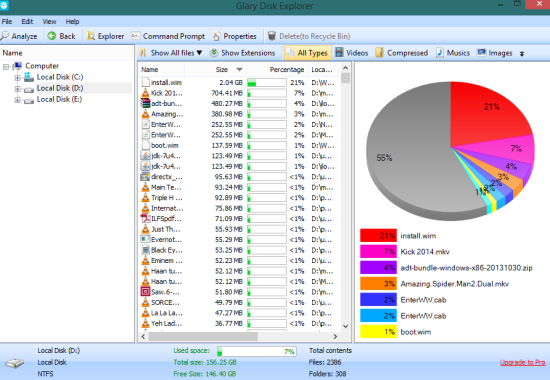550x380 pixels.
Task: Click file list scroll up arrow
Action: pos(345,68)
